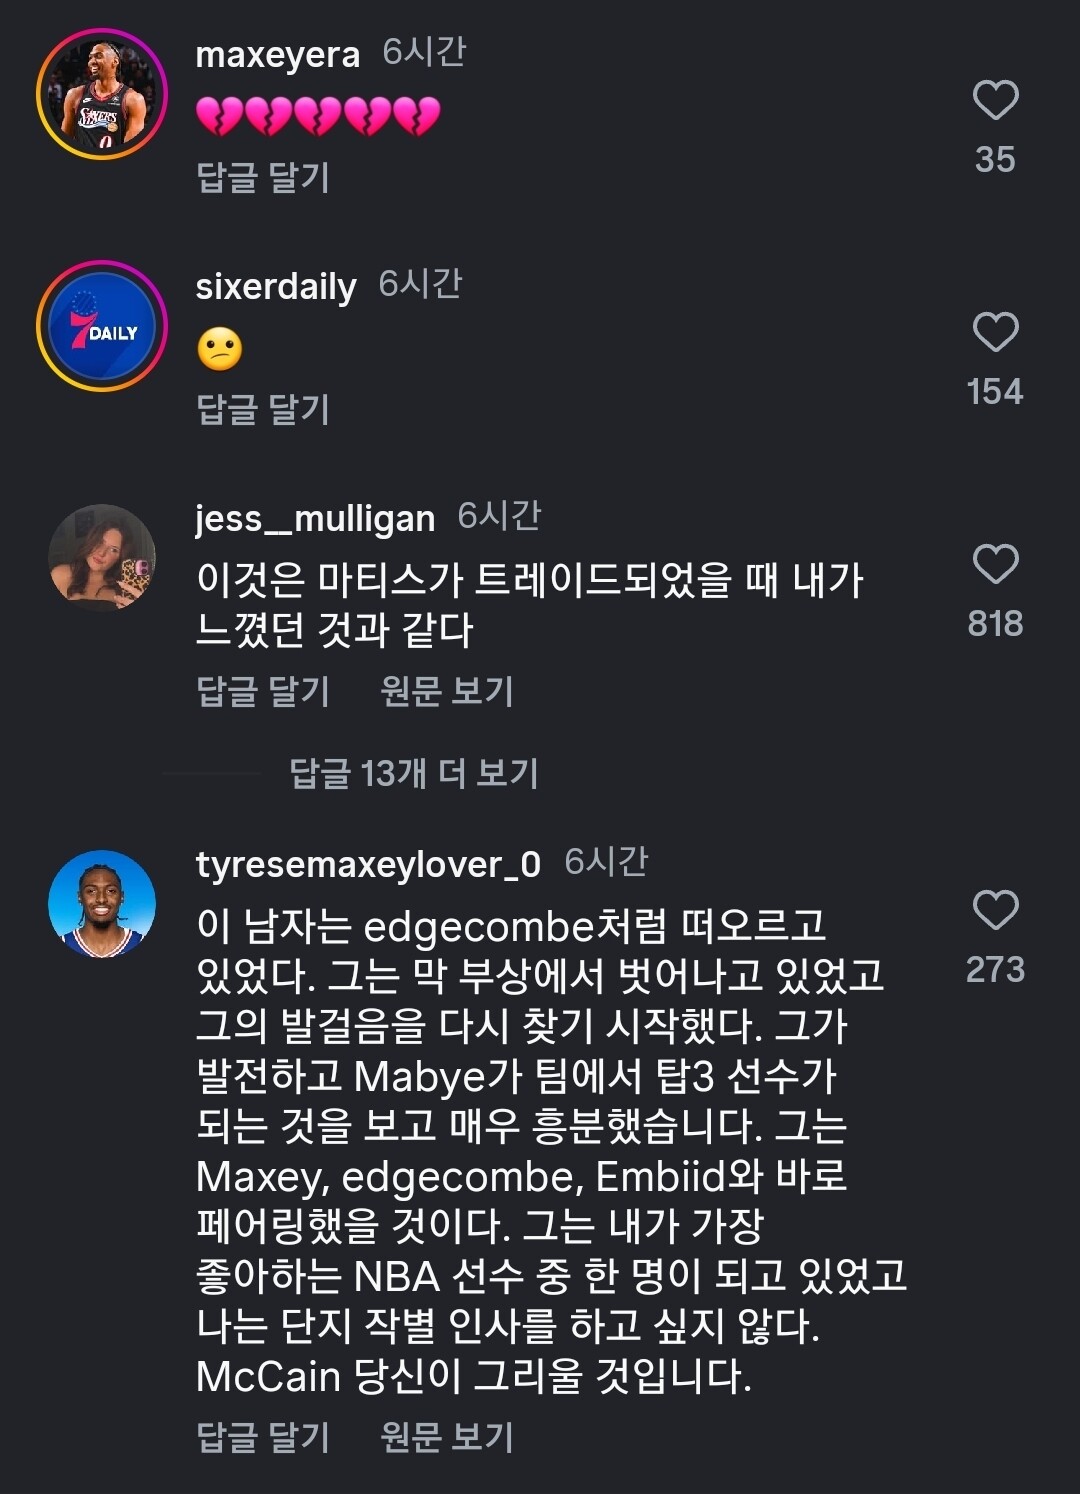The width and height of the screenshot is (1080, 1494).
Task: Show original text of tyresemaxeylover_0's comment
Action: coord(447,1437)
